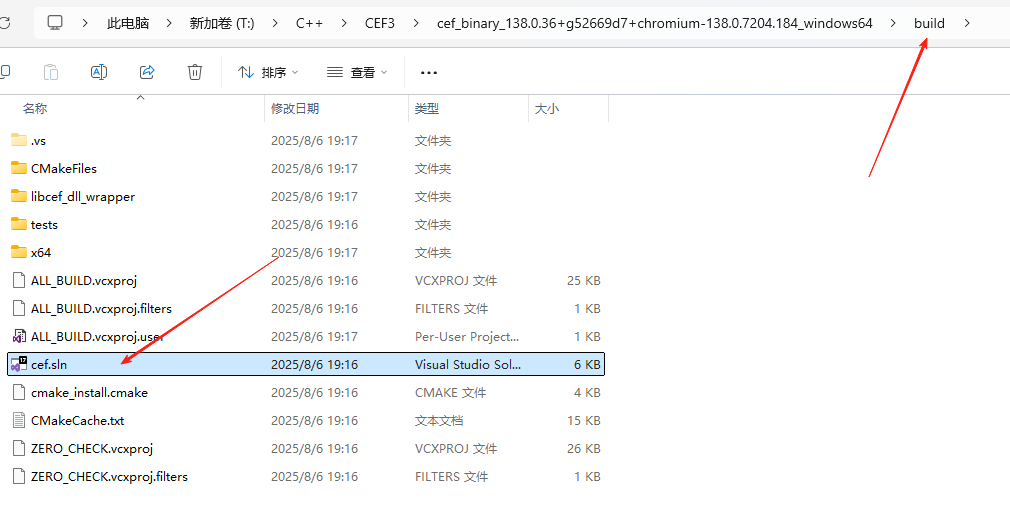Sort by 修改日期 column header
Image resolution: width=1010 pixels, height=527 pixels.
[295, 108]
